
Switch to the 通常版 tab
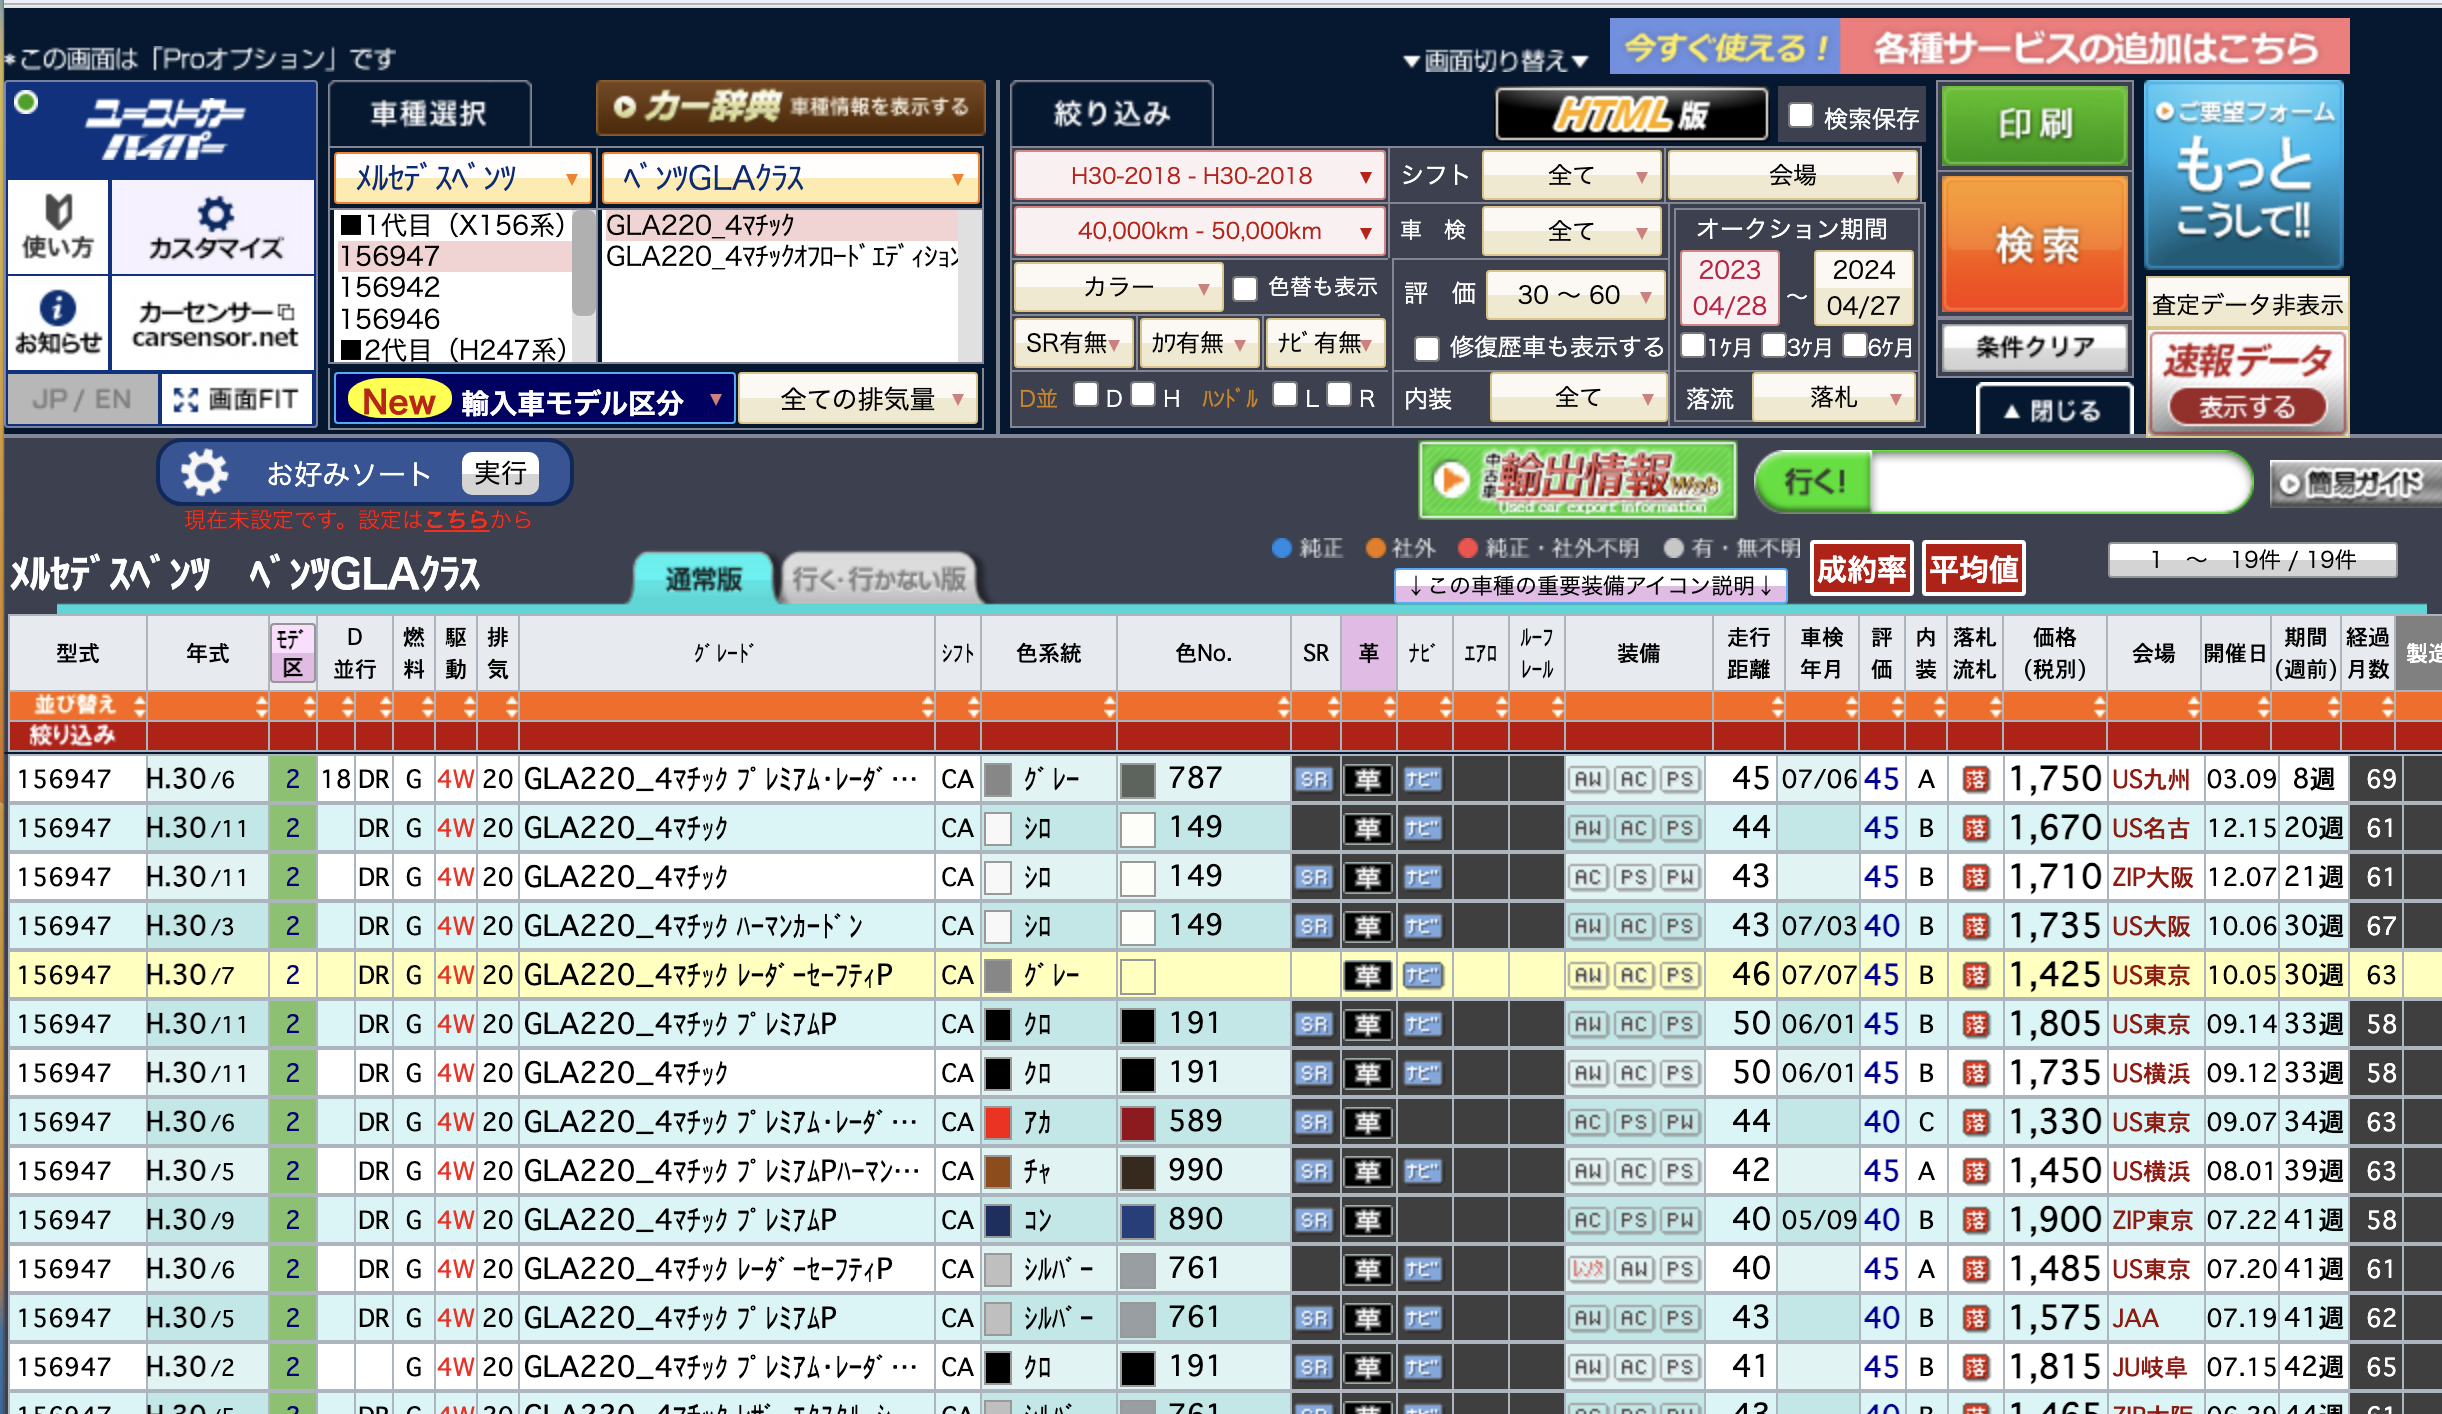click(x=703, y=579)
